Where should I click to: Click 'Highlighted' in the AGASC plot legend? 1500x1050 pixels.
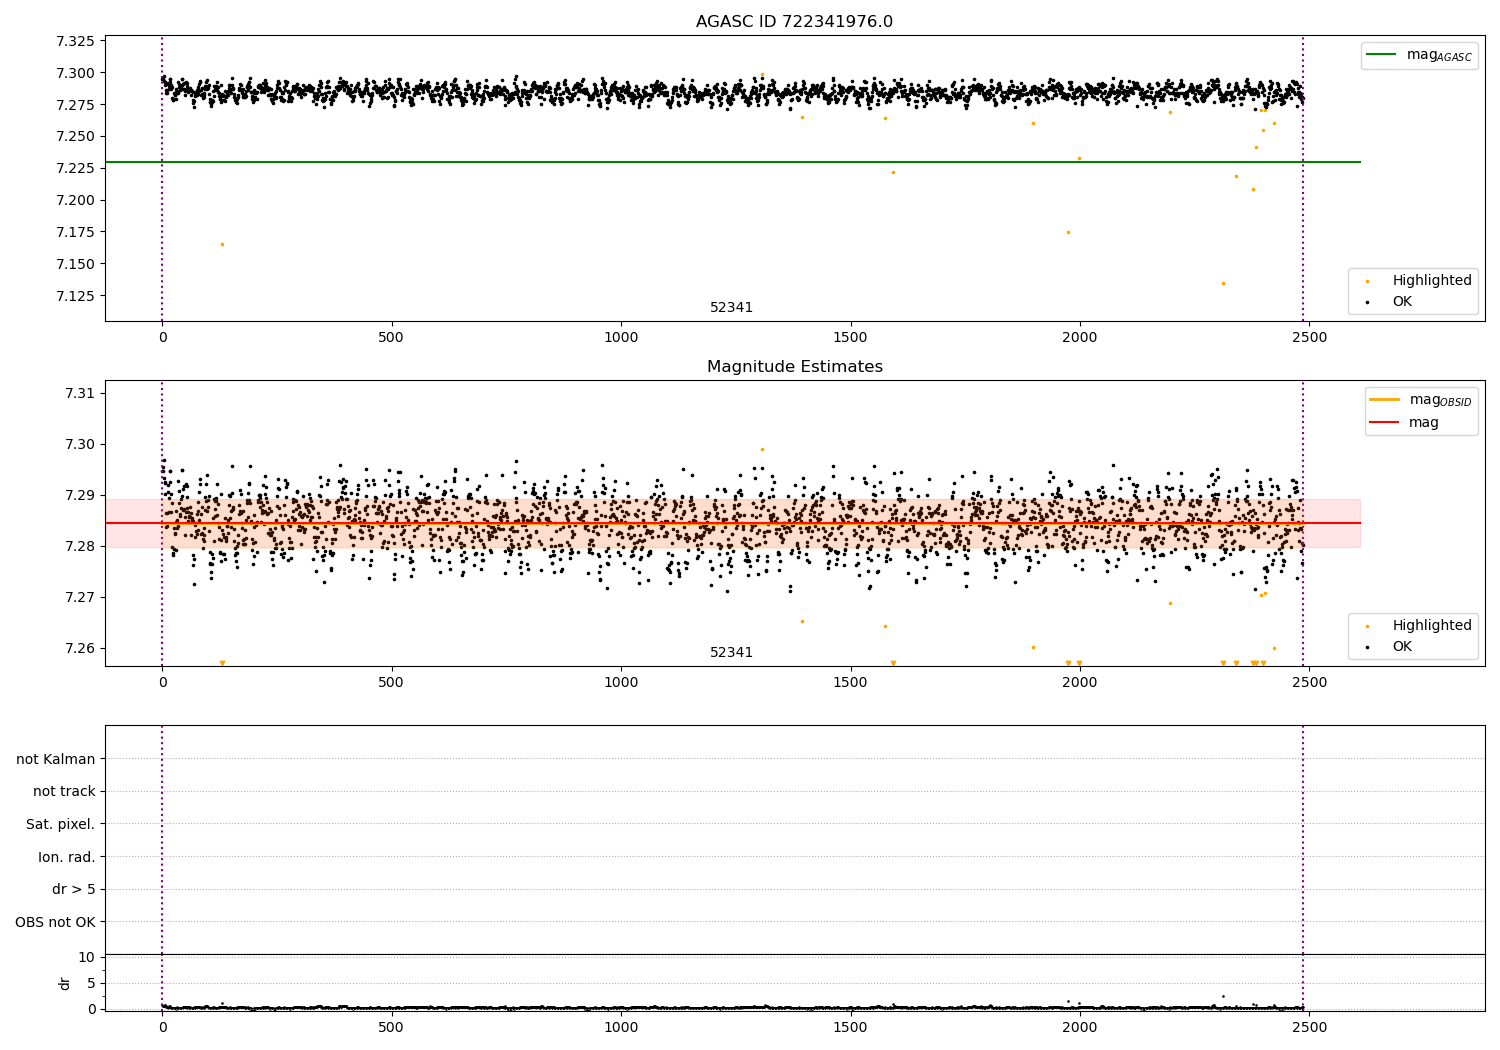[1431, 281]
